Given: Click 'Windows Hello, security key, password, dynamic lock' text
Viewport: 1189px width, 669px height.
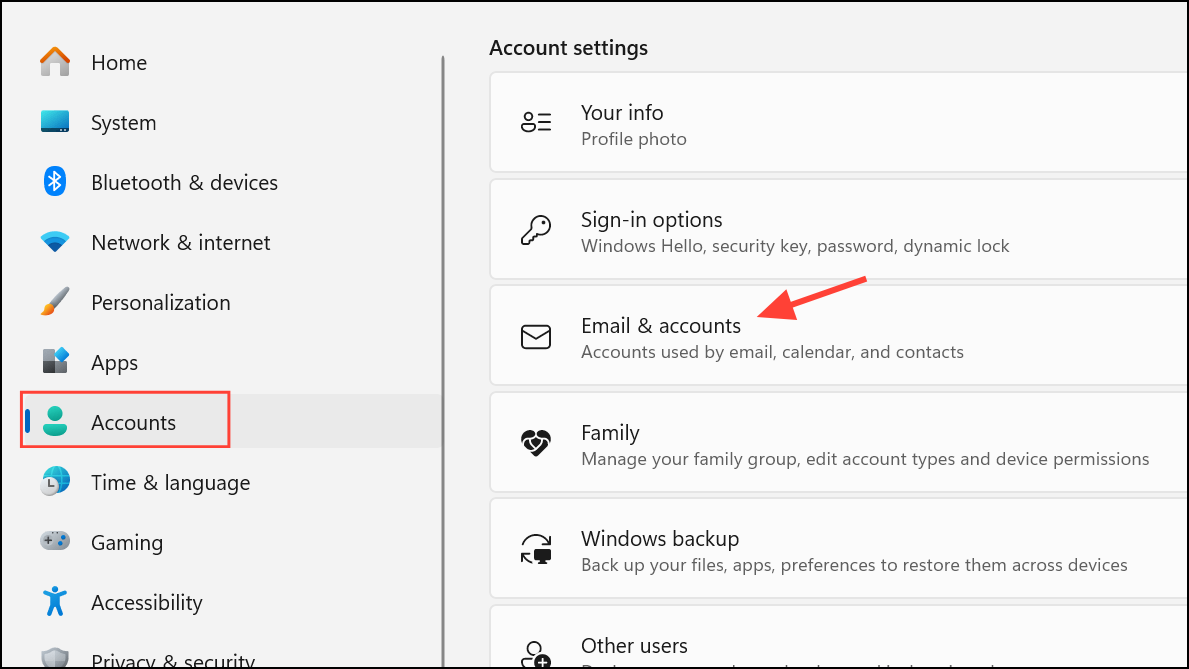Looking at the screenshot, I should (x=795, y=246).
